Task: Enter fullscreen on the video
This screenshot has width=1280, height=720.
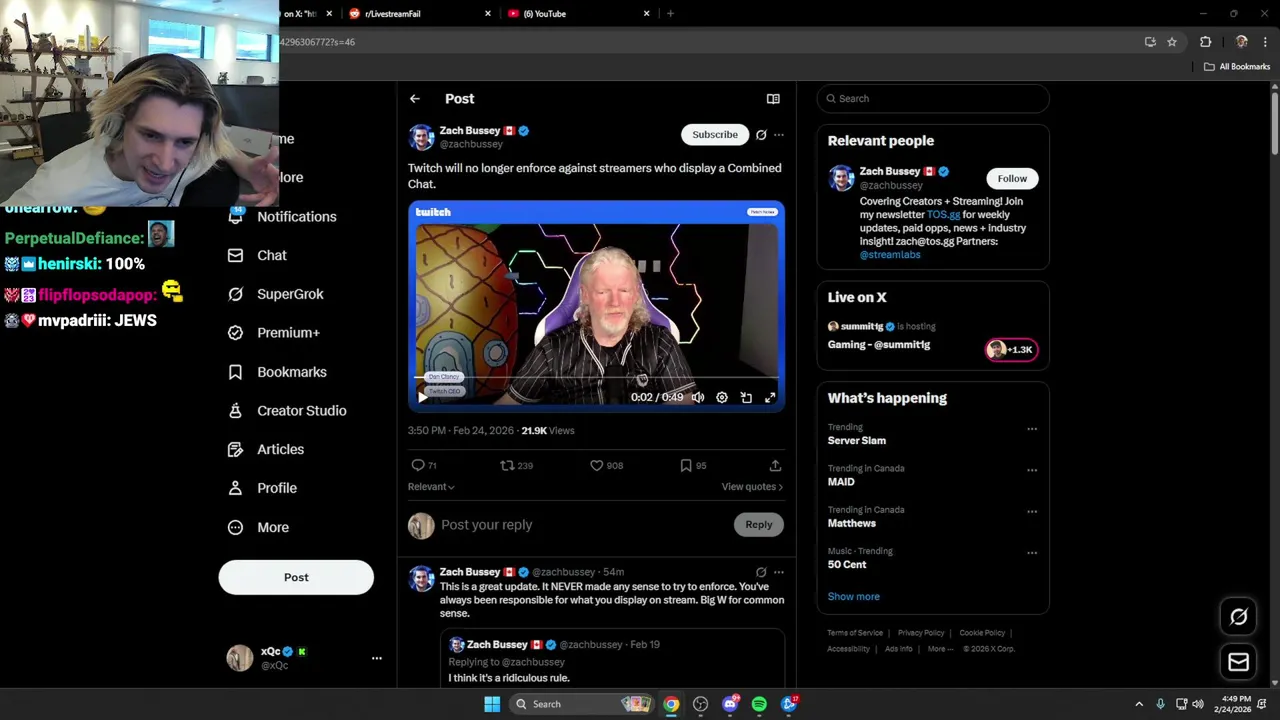Action: coord(770,397)
